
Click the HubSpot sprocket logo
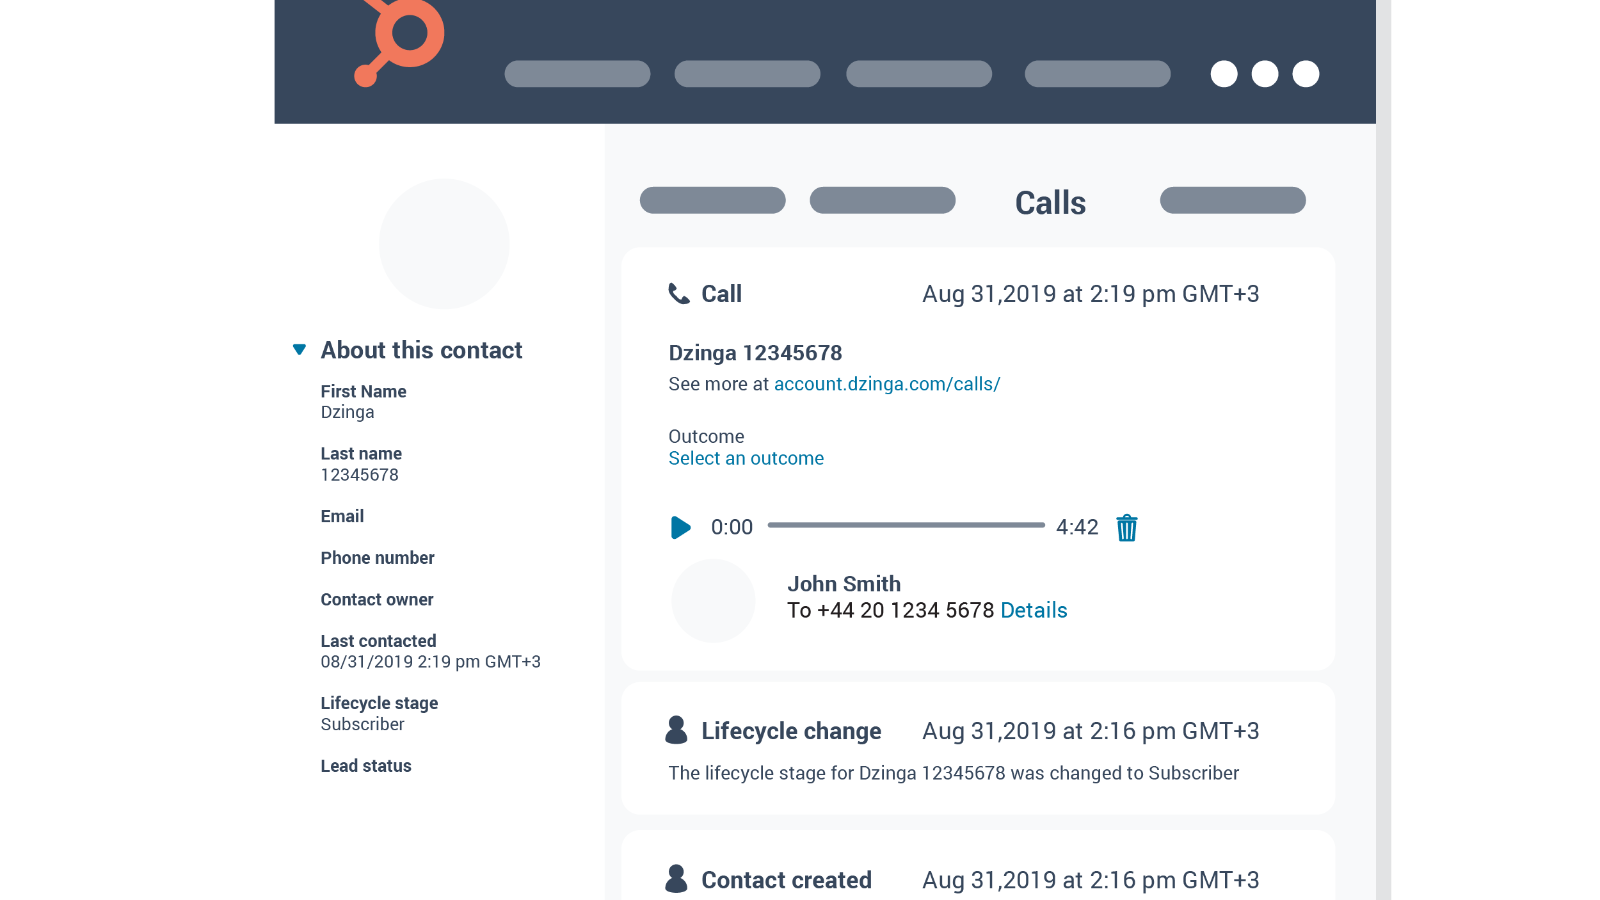click(402, 40)
